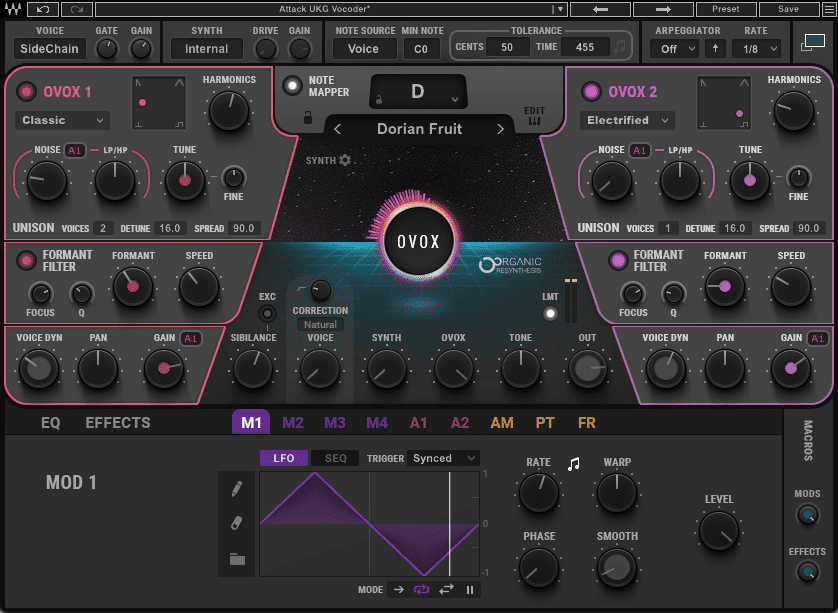The width and height of the screenshot is (838, 613).
Task: Click the expand view window icon
Action: tap(813, 42)
